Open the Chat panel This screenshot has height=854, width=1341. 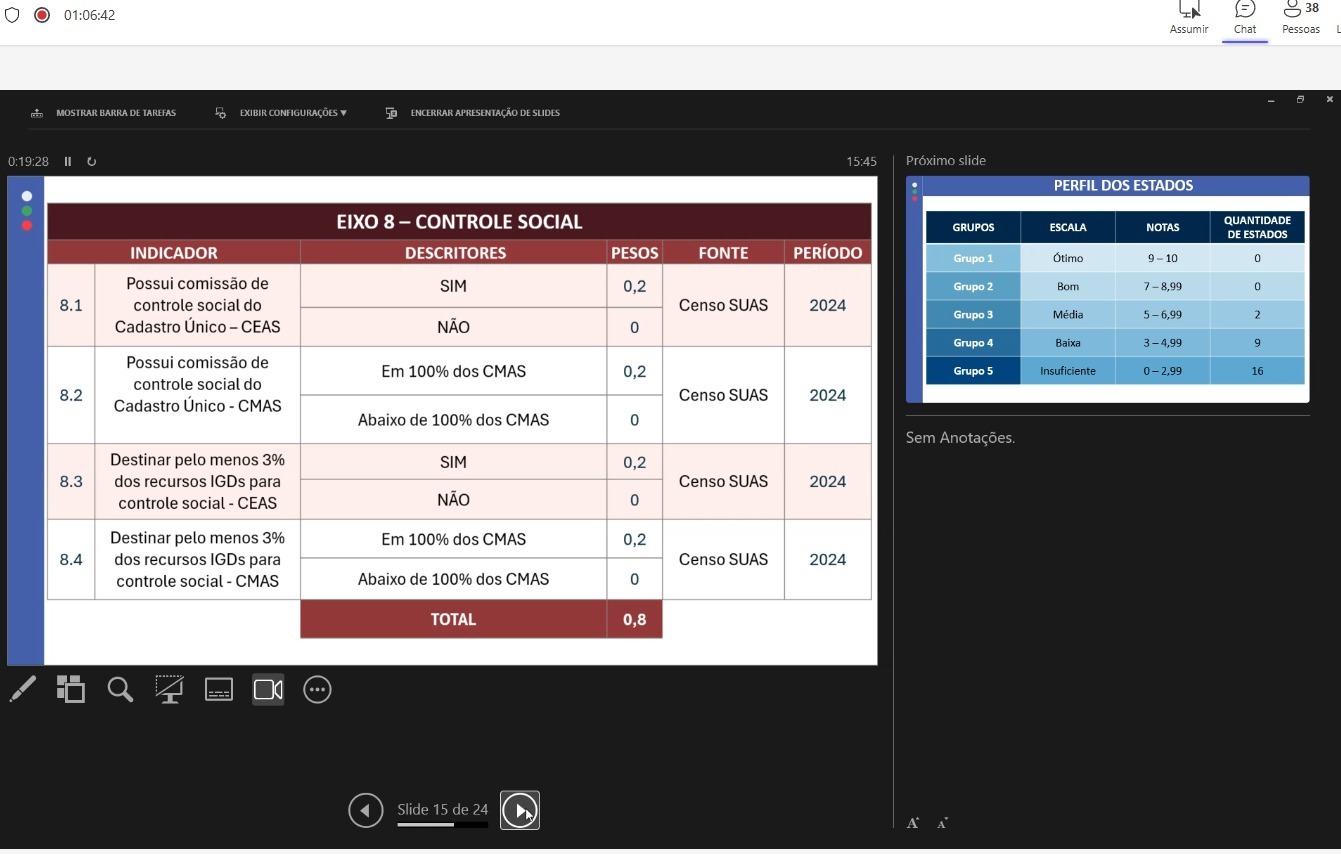(1245, 18)
